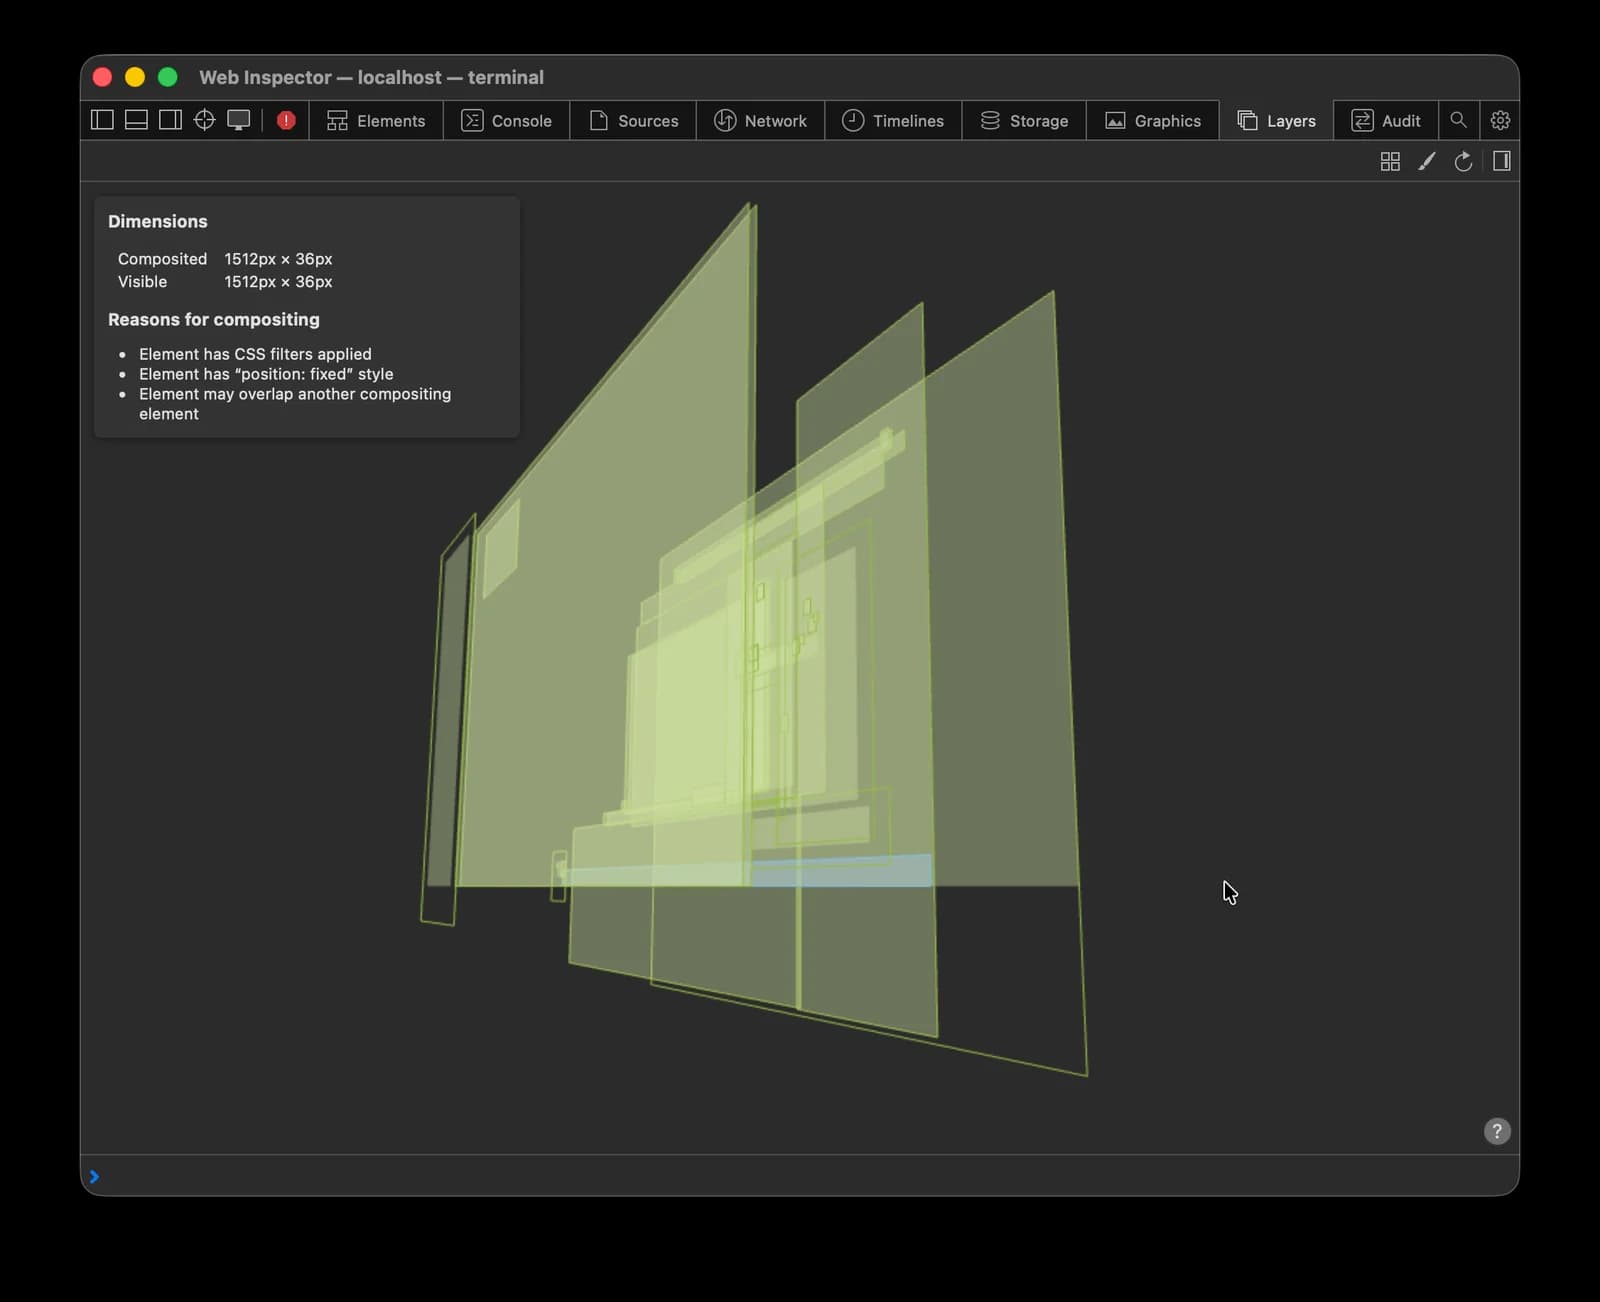Select the blue highlighted layer
1600x1302 pixels.
click(x=840, y=872)
